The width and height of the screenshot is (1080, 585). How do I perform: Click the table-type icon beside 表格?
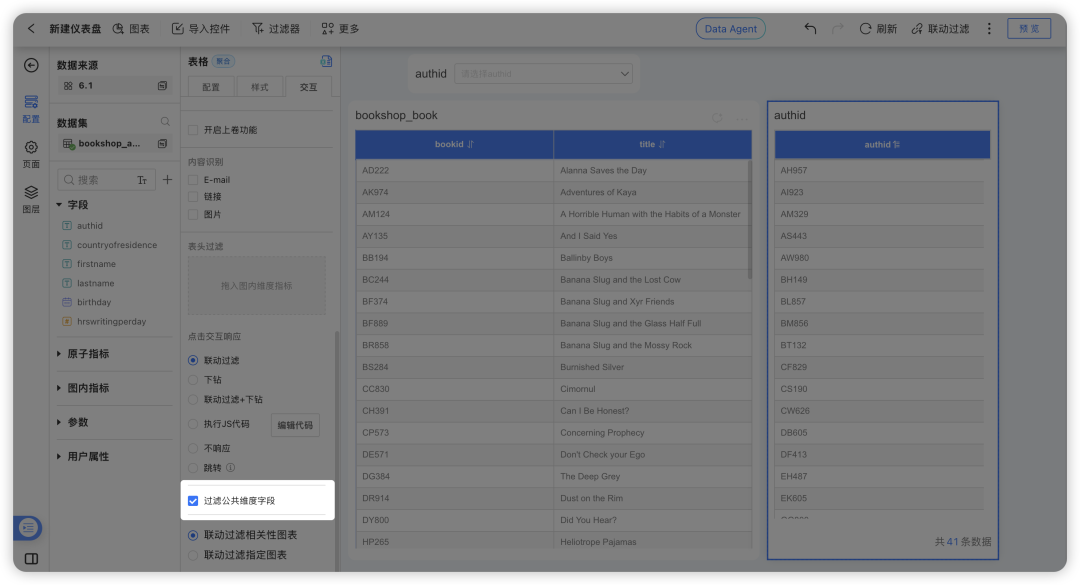pos(326,61)
